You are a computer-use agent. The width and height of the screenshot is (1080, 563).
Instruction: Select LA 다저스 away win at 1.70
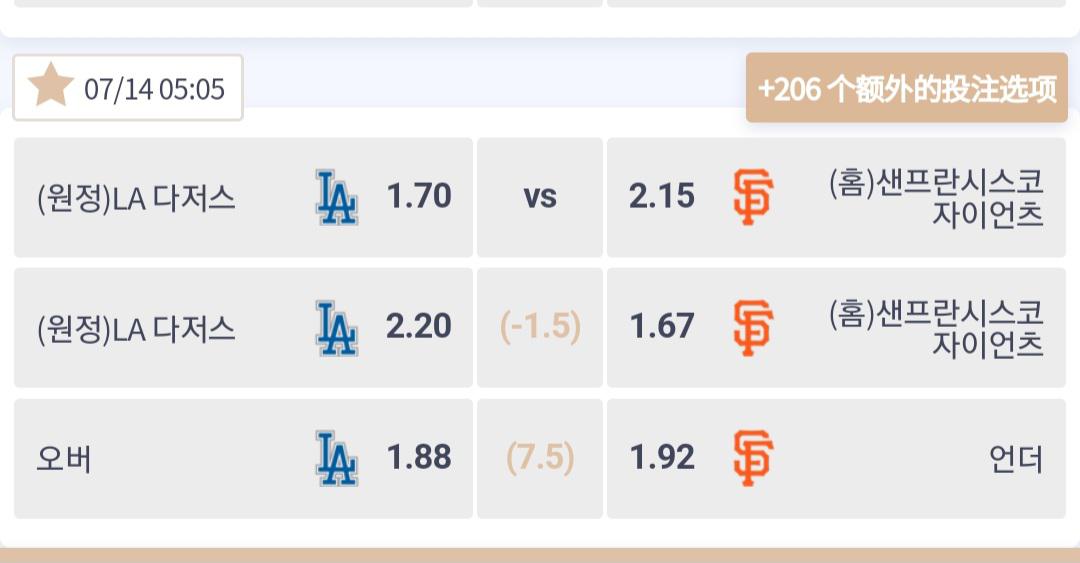click(x=243, y=197)
